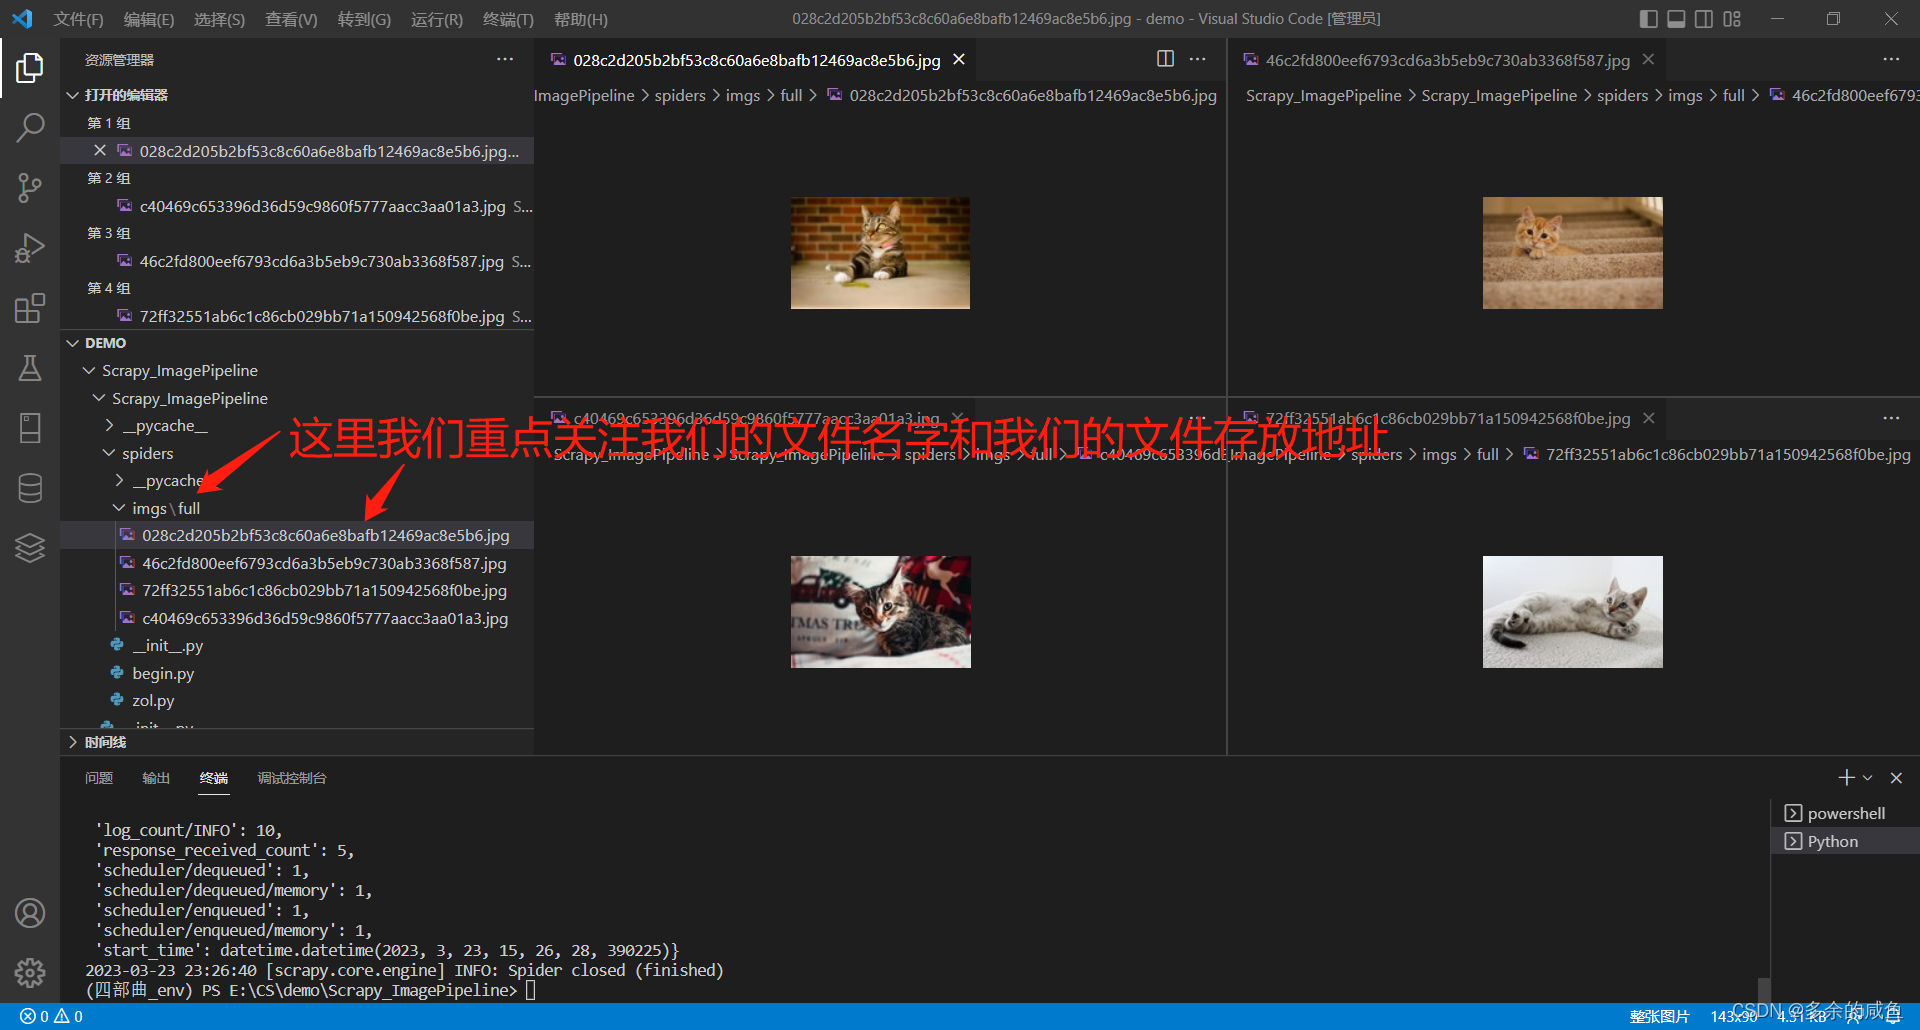
Task: Collapse the imgs\full folder
Action: [119, 508]
